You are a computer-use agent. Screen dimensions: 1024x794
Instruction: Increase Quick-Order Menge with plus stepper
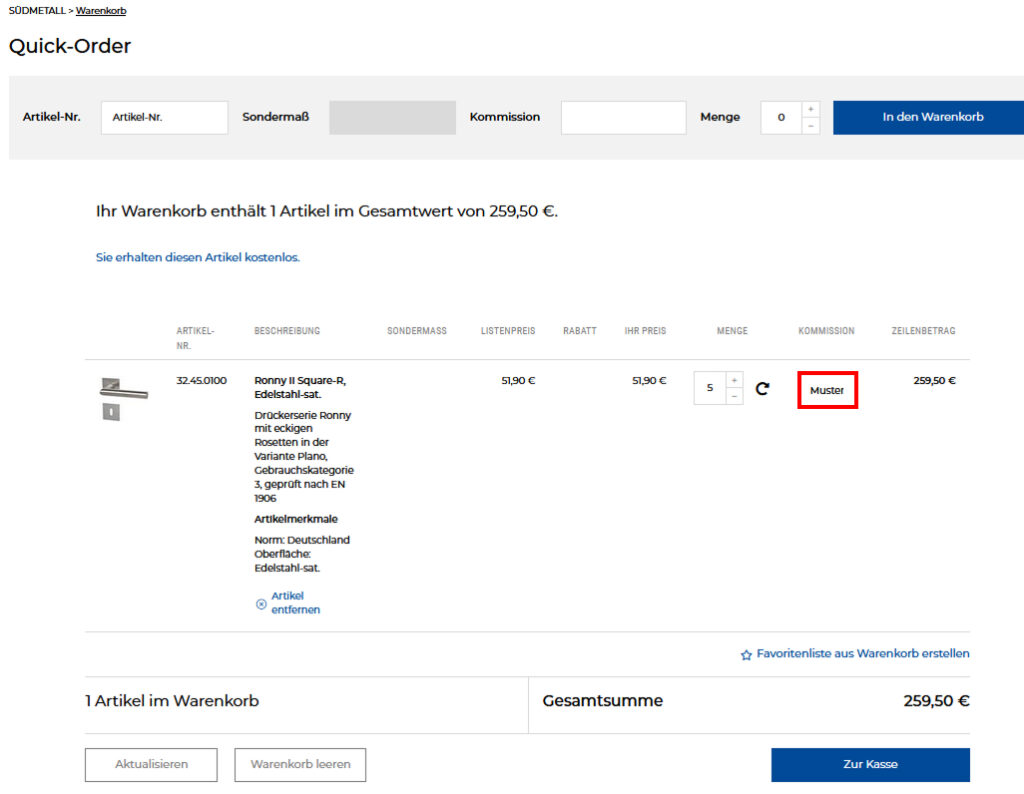810,109
